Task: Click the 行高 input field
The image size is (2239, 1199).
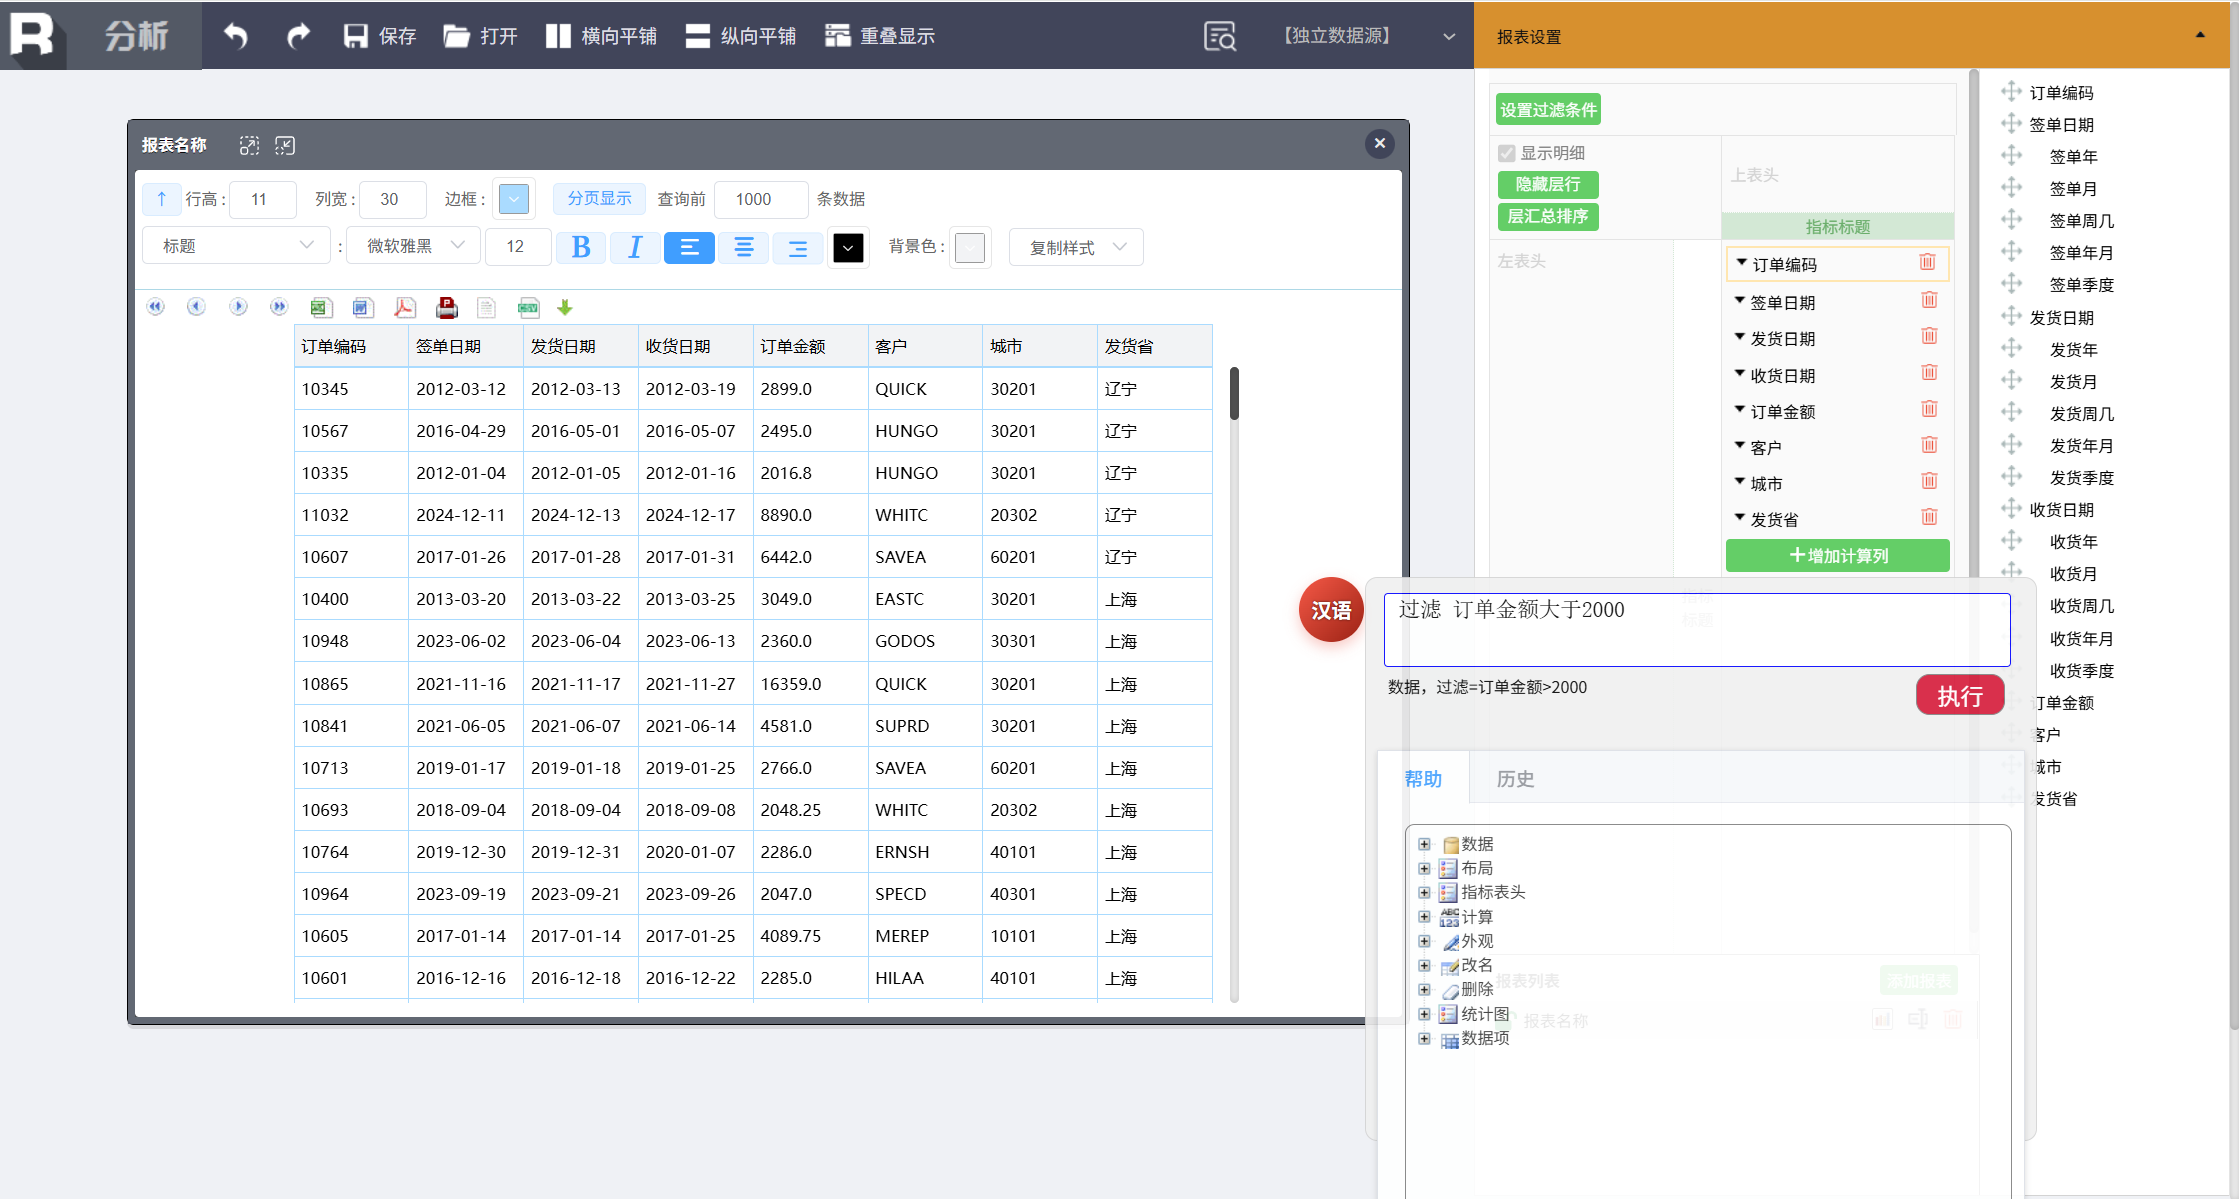Action: pyautogui.click(x=263, y=199)
